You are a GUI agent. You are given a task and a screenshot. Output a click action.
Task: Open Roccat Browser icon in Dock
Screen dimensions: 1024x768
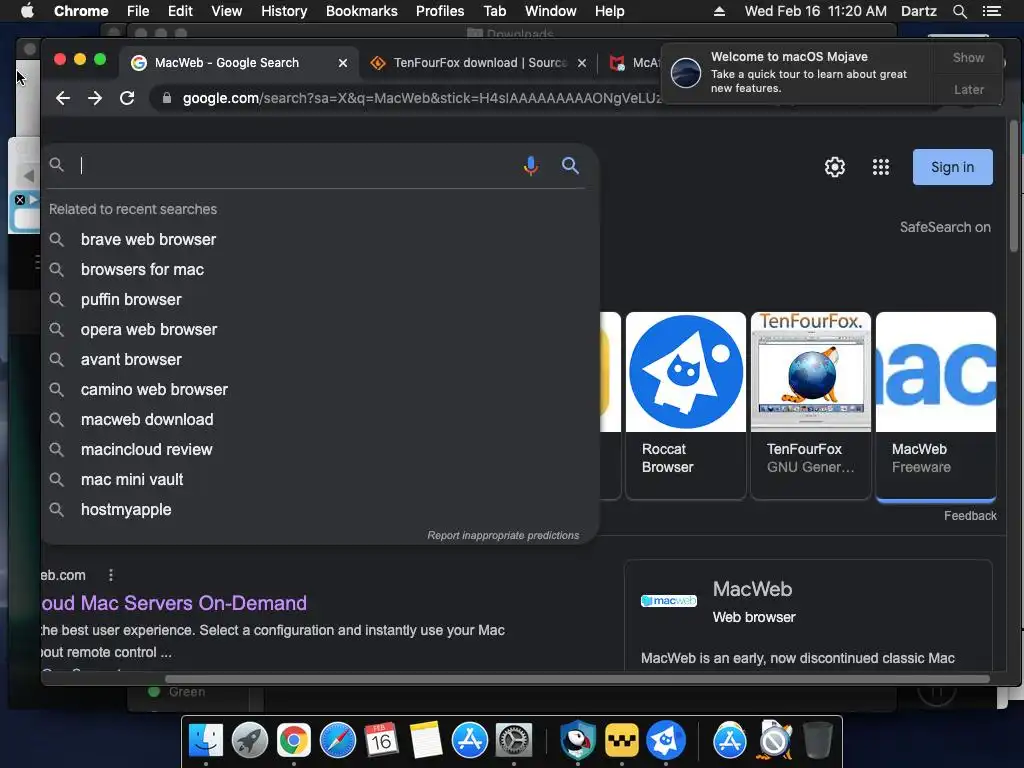[665, 740]
